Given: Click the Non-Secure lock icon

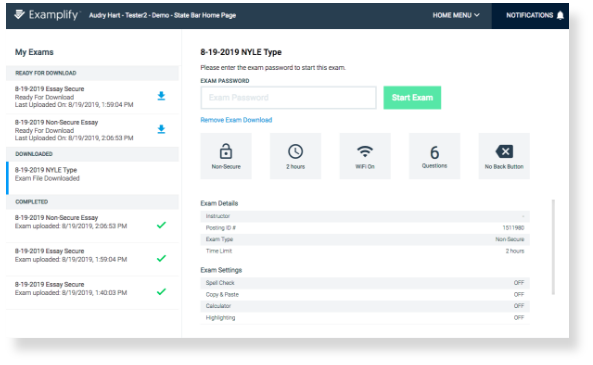Looking at the screenshot, I should [226, 151].
